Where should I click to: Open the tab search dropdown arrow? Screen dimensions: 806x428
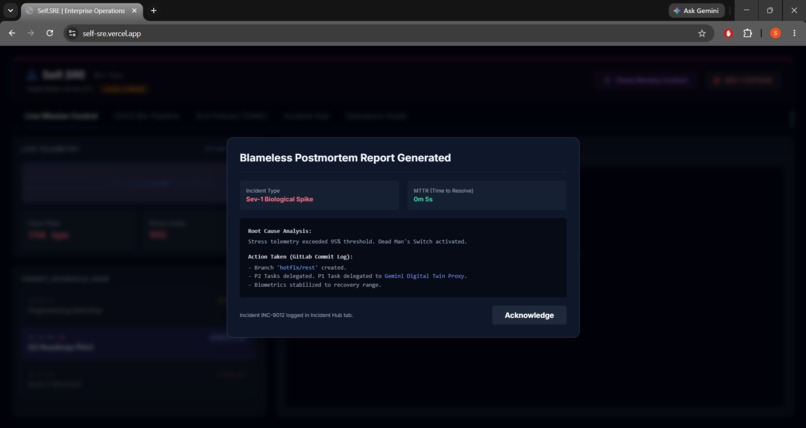pyautogui.click(x=10, y=10)
